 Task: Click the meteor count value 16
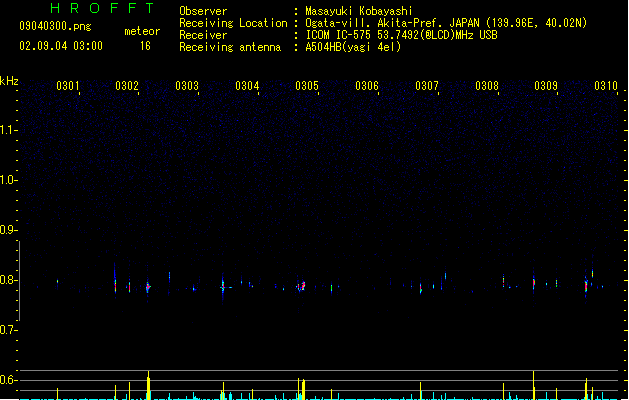145,46
